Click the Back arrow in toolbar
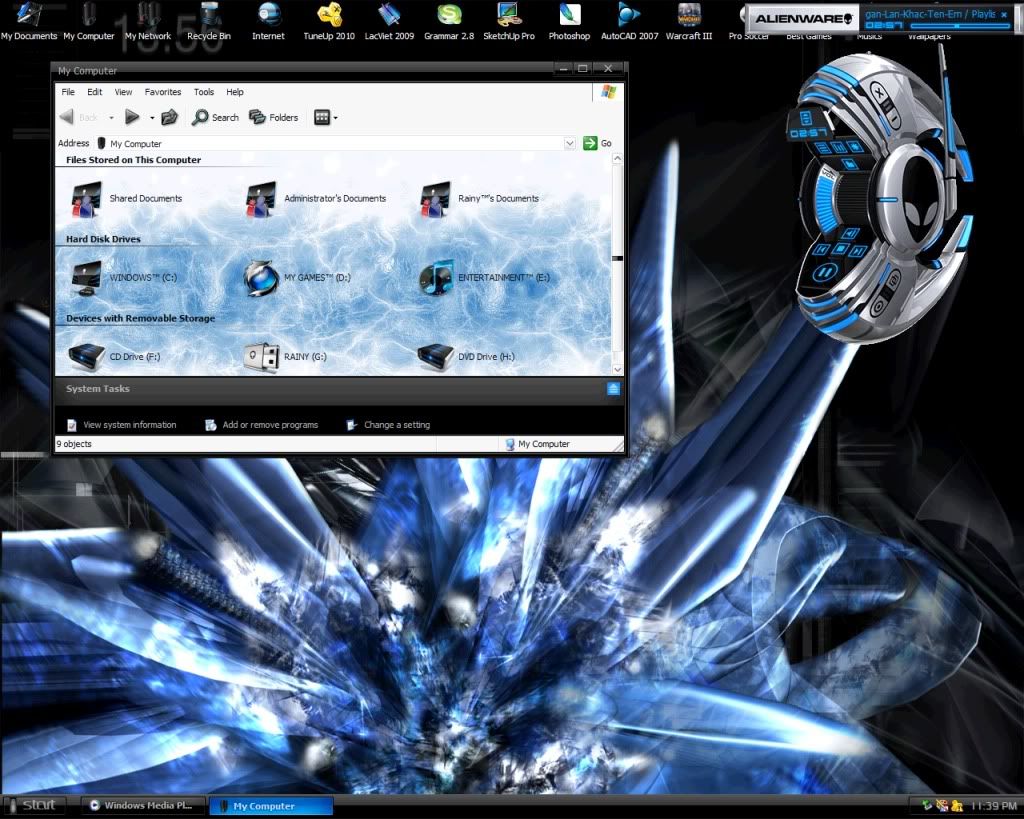1024x819 pixels. pos(78,118)
